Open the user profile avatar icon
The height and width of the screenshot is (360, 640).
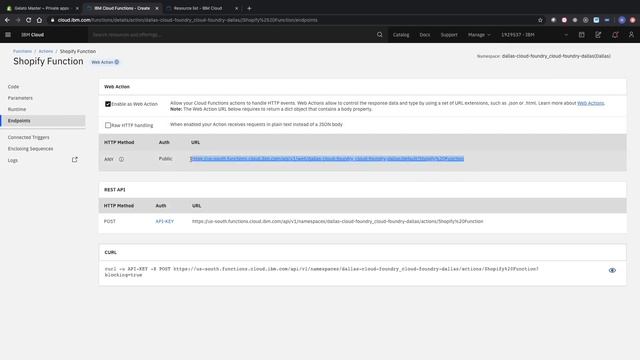coord(631,35)
